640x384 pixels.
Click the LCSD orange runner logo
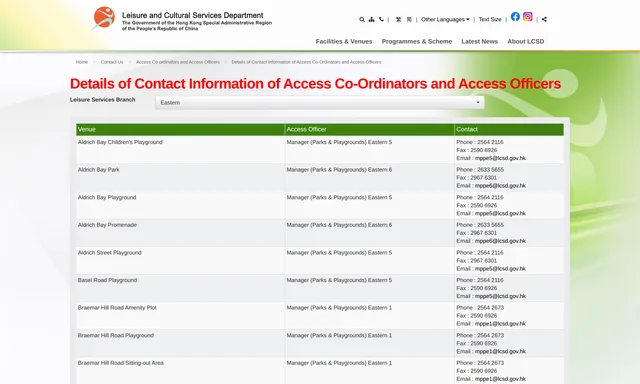(x=104, y=18)
